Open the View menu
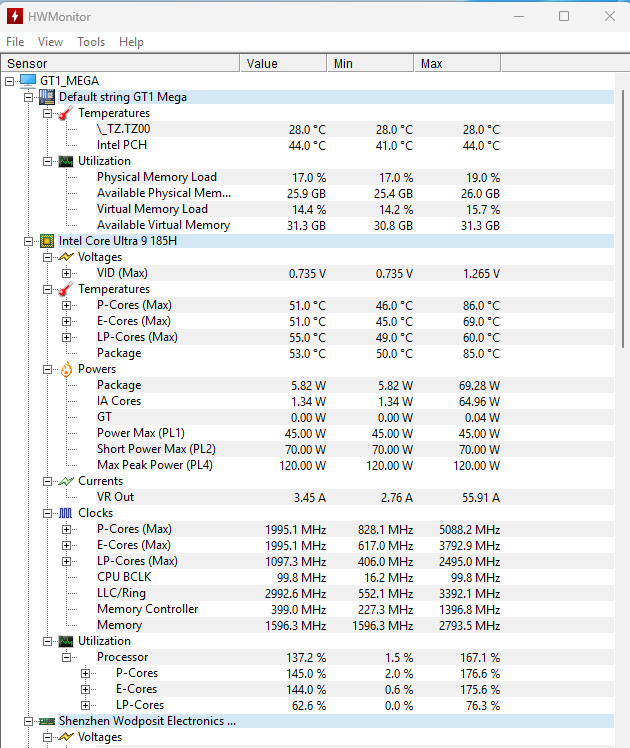This screenshot has height=748, width=630. coord(50,42)
